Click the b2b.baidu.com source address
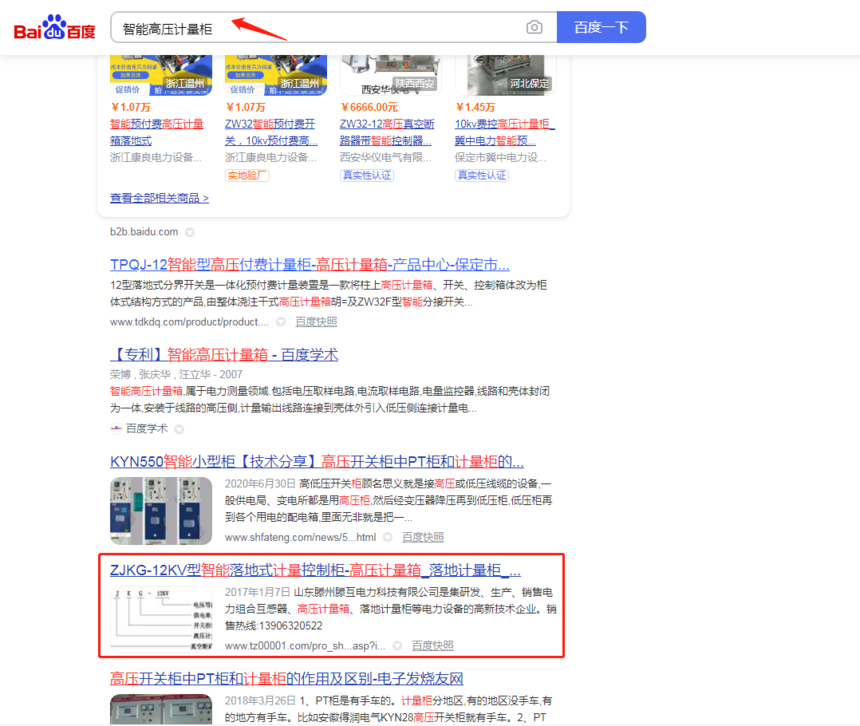Screen dimensions: 860x726 coord(144,232)
